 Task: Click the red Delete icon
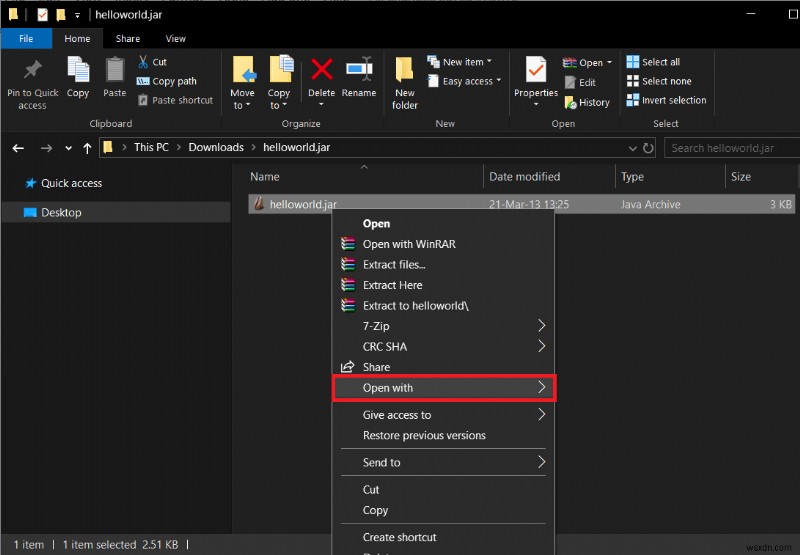(321, 78)
